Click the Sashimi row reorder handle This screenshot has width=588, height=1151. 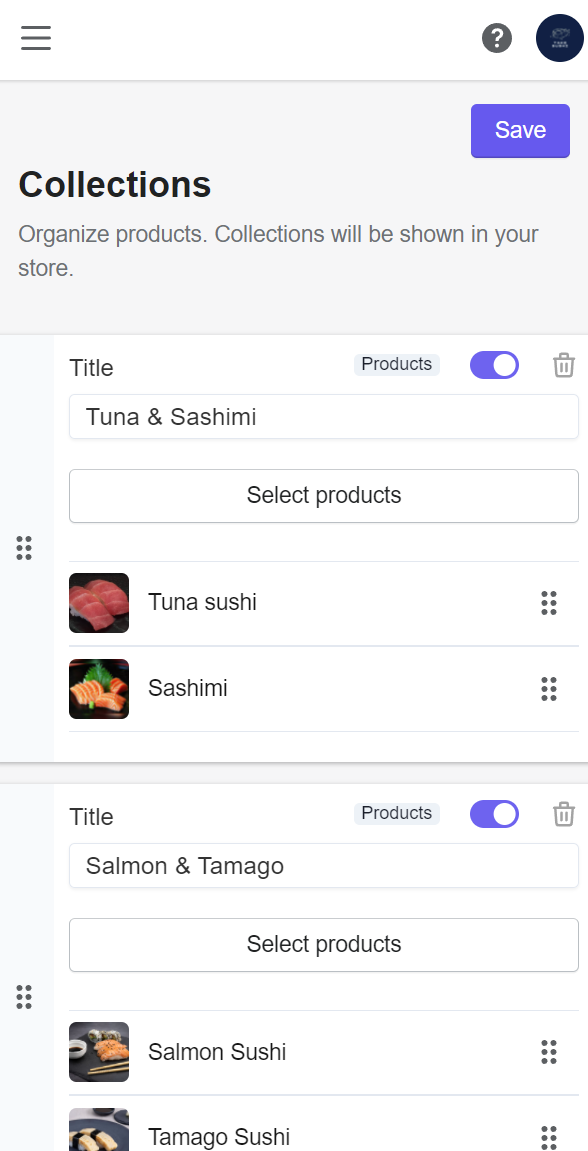coord(549,689)
